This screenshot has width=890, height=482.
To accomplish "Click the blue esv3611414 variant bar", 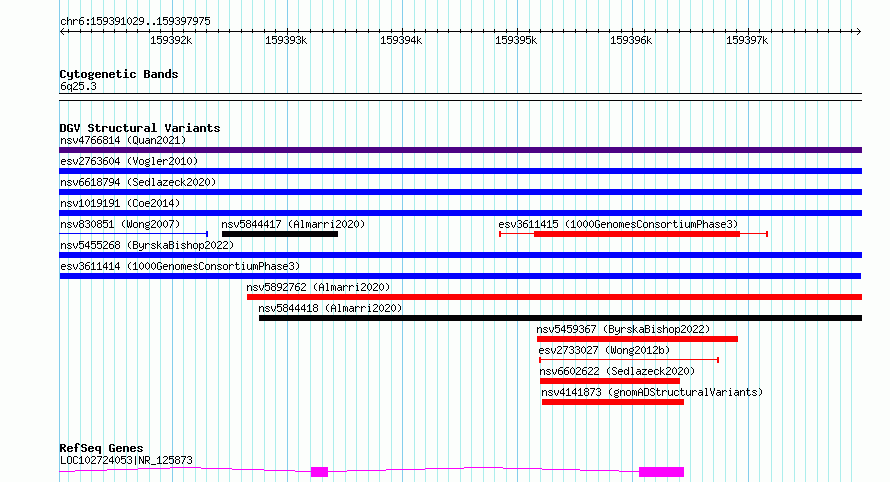I will pos(460,276).
